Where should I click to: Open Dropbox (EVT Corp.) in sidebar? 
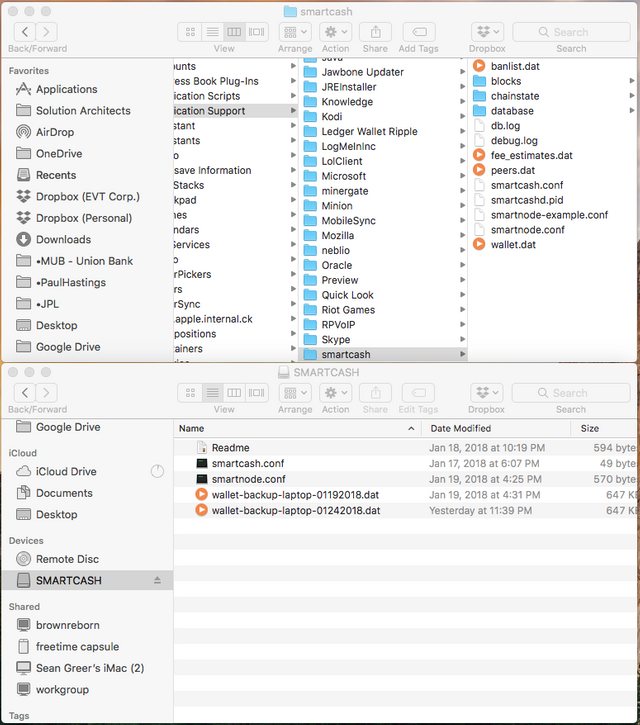pos(87,197)
